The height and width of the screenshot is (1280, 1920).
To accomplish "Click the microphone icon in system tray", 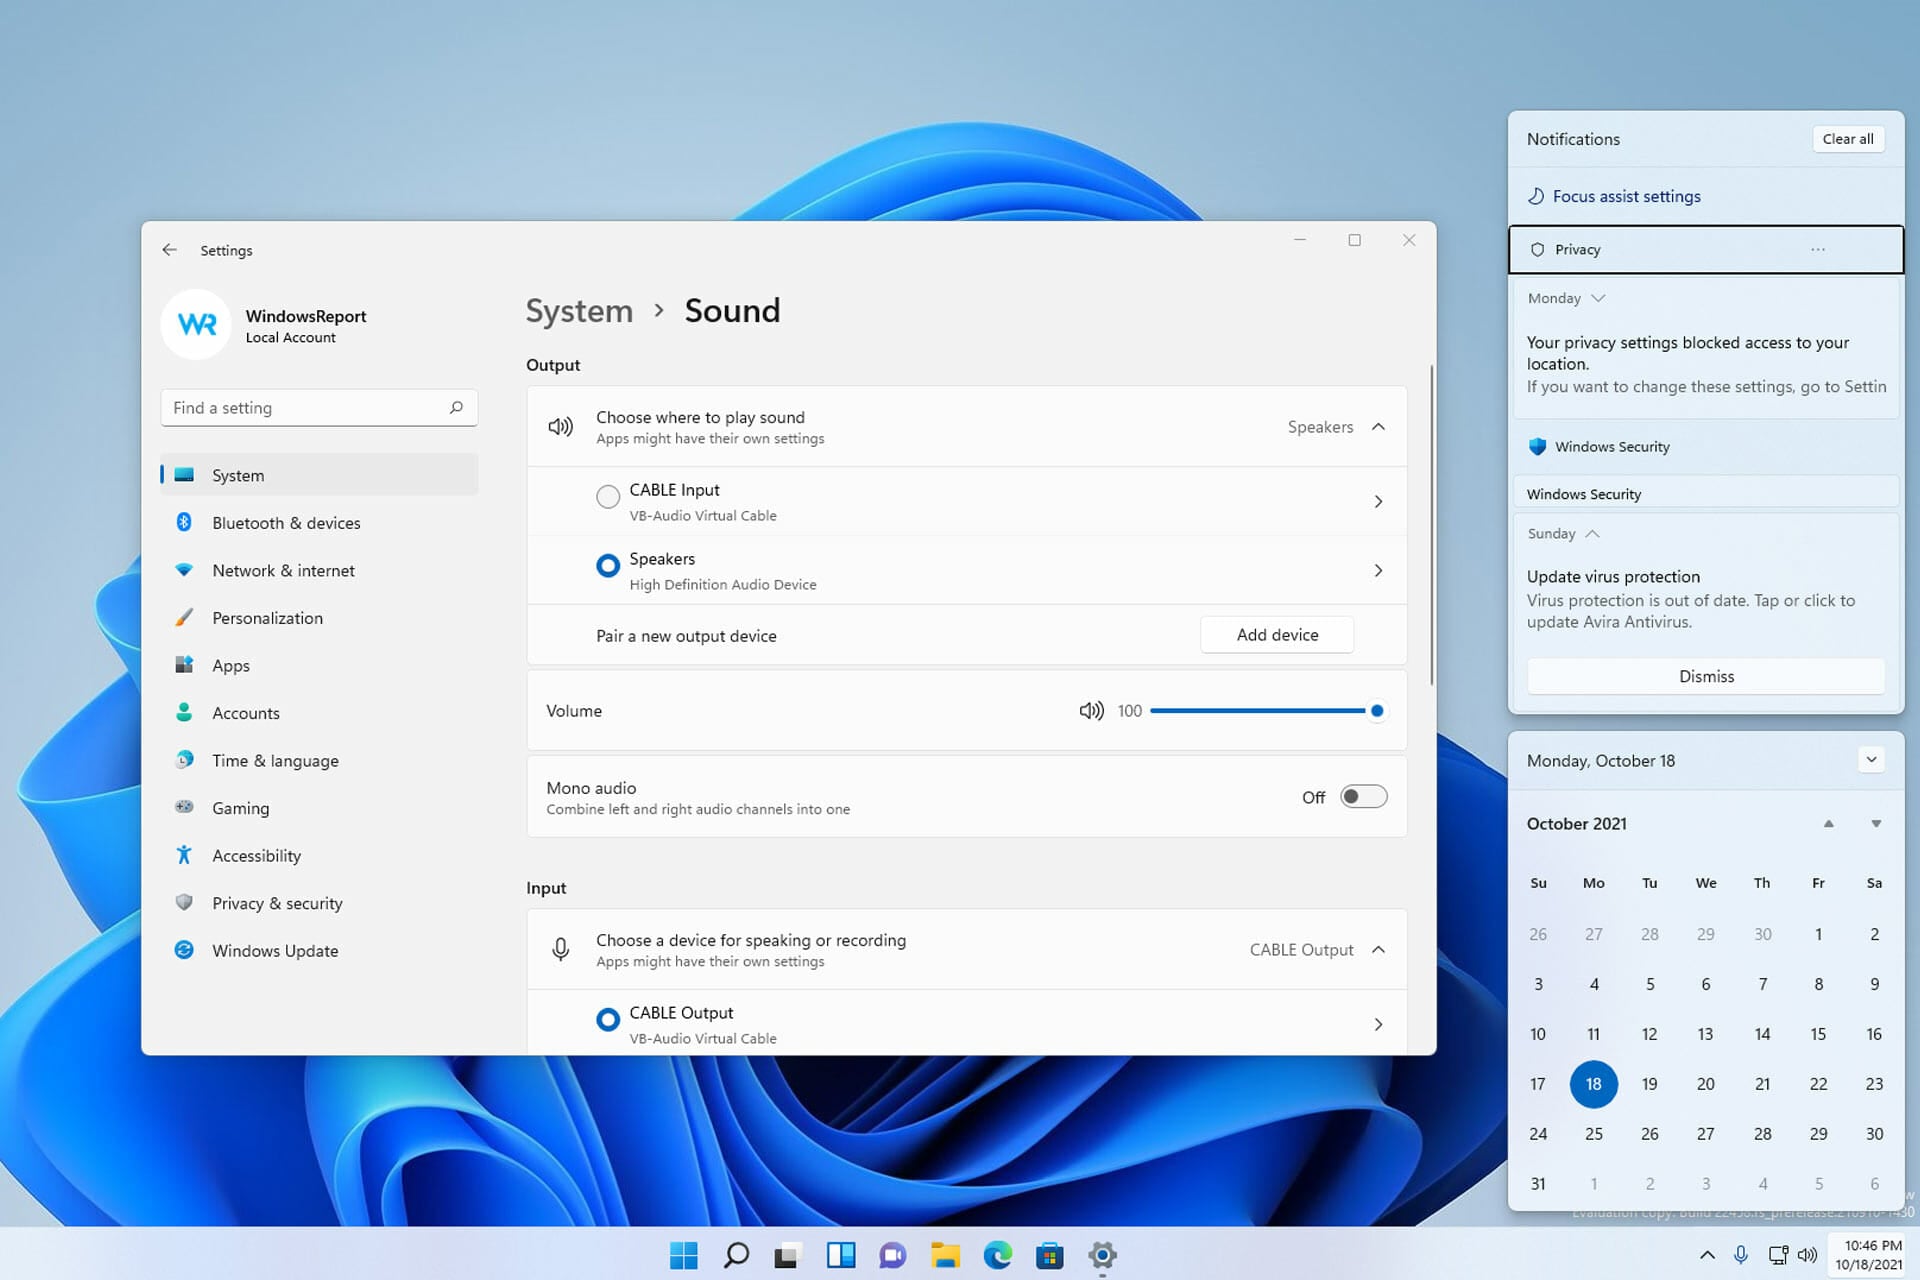I will [x=1741, y=1255].
